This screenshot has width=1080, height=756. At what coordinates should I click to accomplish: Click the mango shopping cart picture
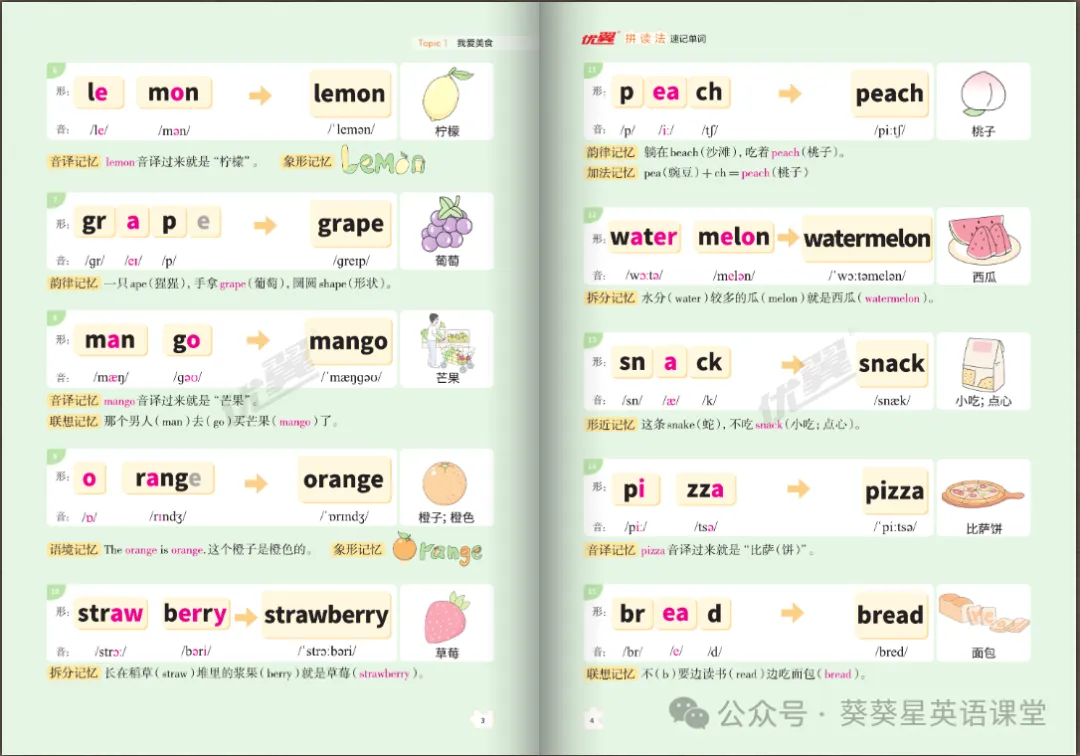(x=448, y=342)
